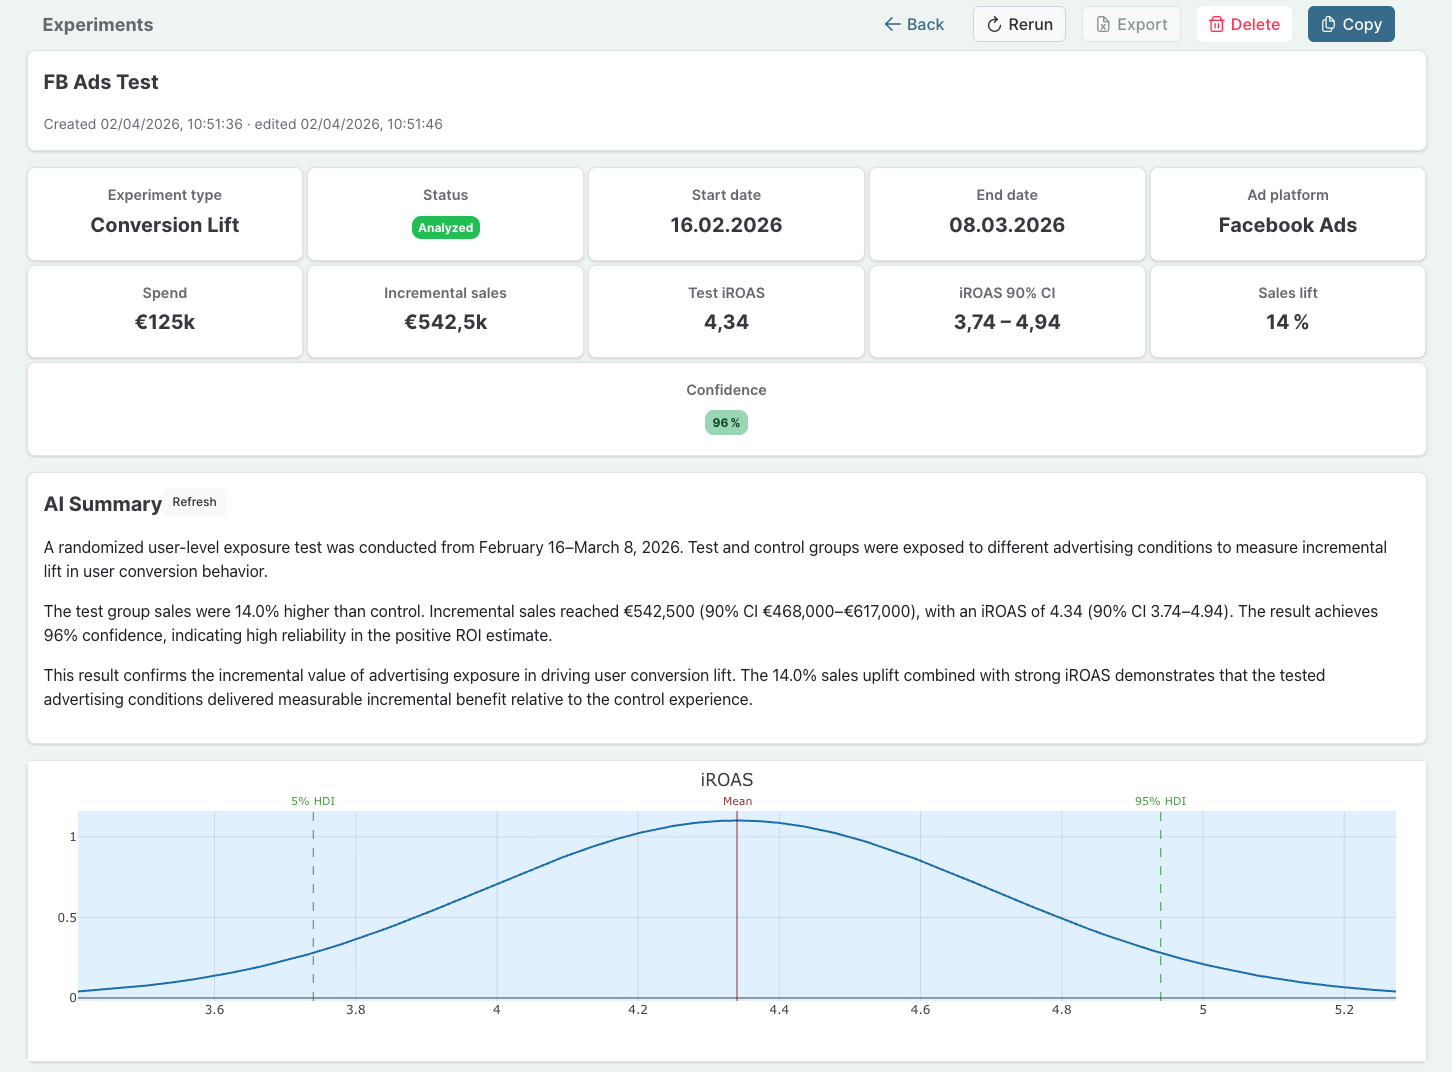Viewport: 1452px width, 1072px height.
Task: Click the 5% HDI dashed line label
Action: click(x=313, y=801)
